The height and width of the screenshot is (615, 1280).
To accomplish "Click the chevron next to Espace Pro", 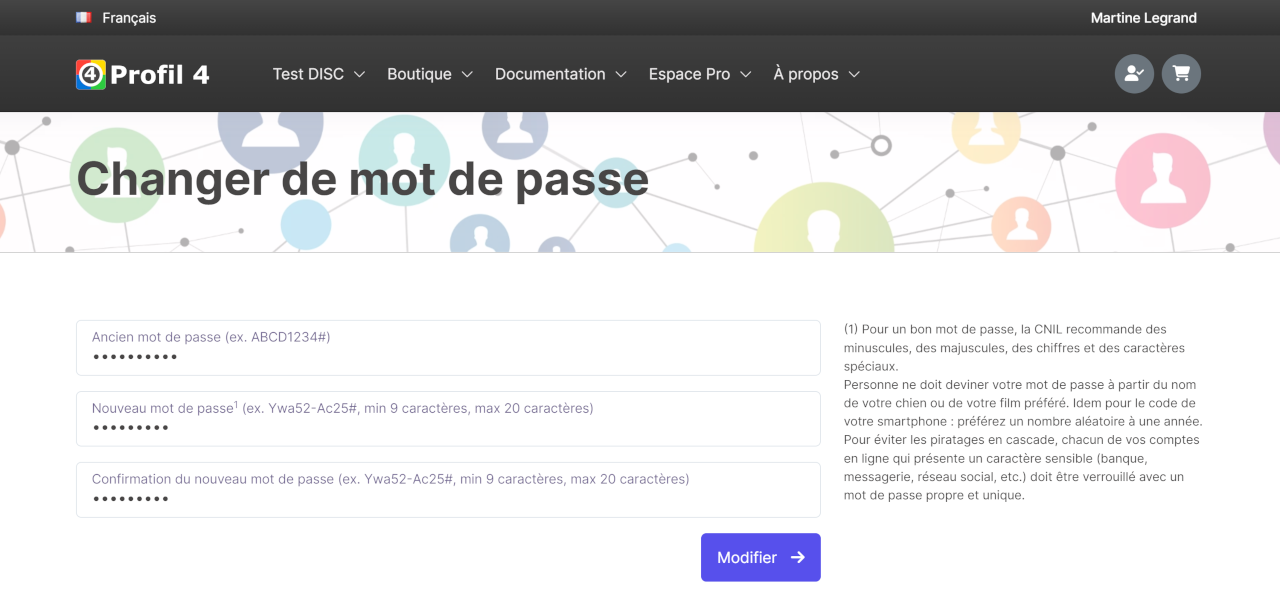I will tap(745, 75).
